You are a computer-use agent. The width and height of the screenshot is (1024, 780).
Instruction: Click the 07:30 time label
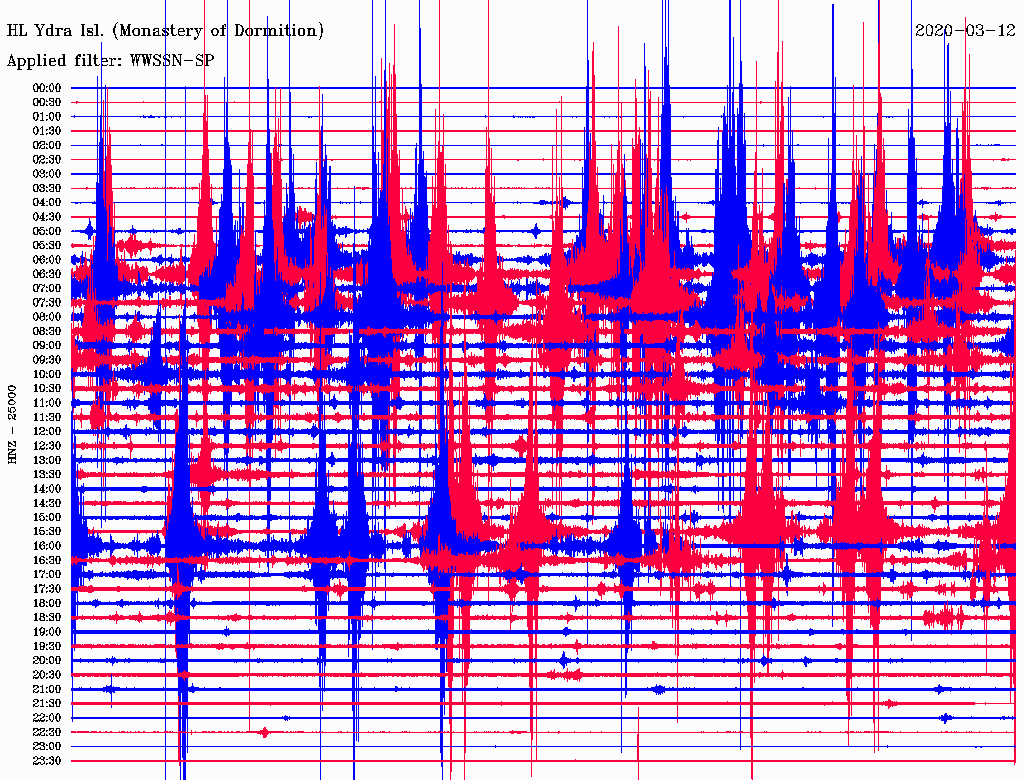(48, 302)
